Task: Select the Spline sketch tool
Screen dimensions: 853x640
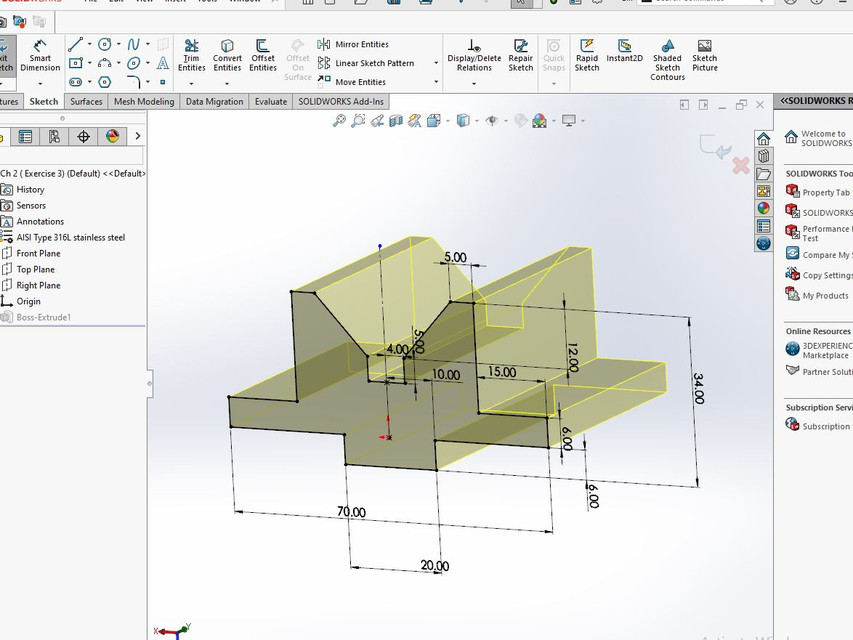Action: [x=133, y=45]
